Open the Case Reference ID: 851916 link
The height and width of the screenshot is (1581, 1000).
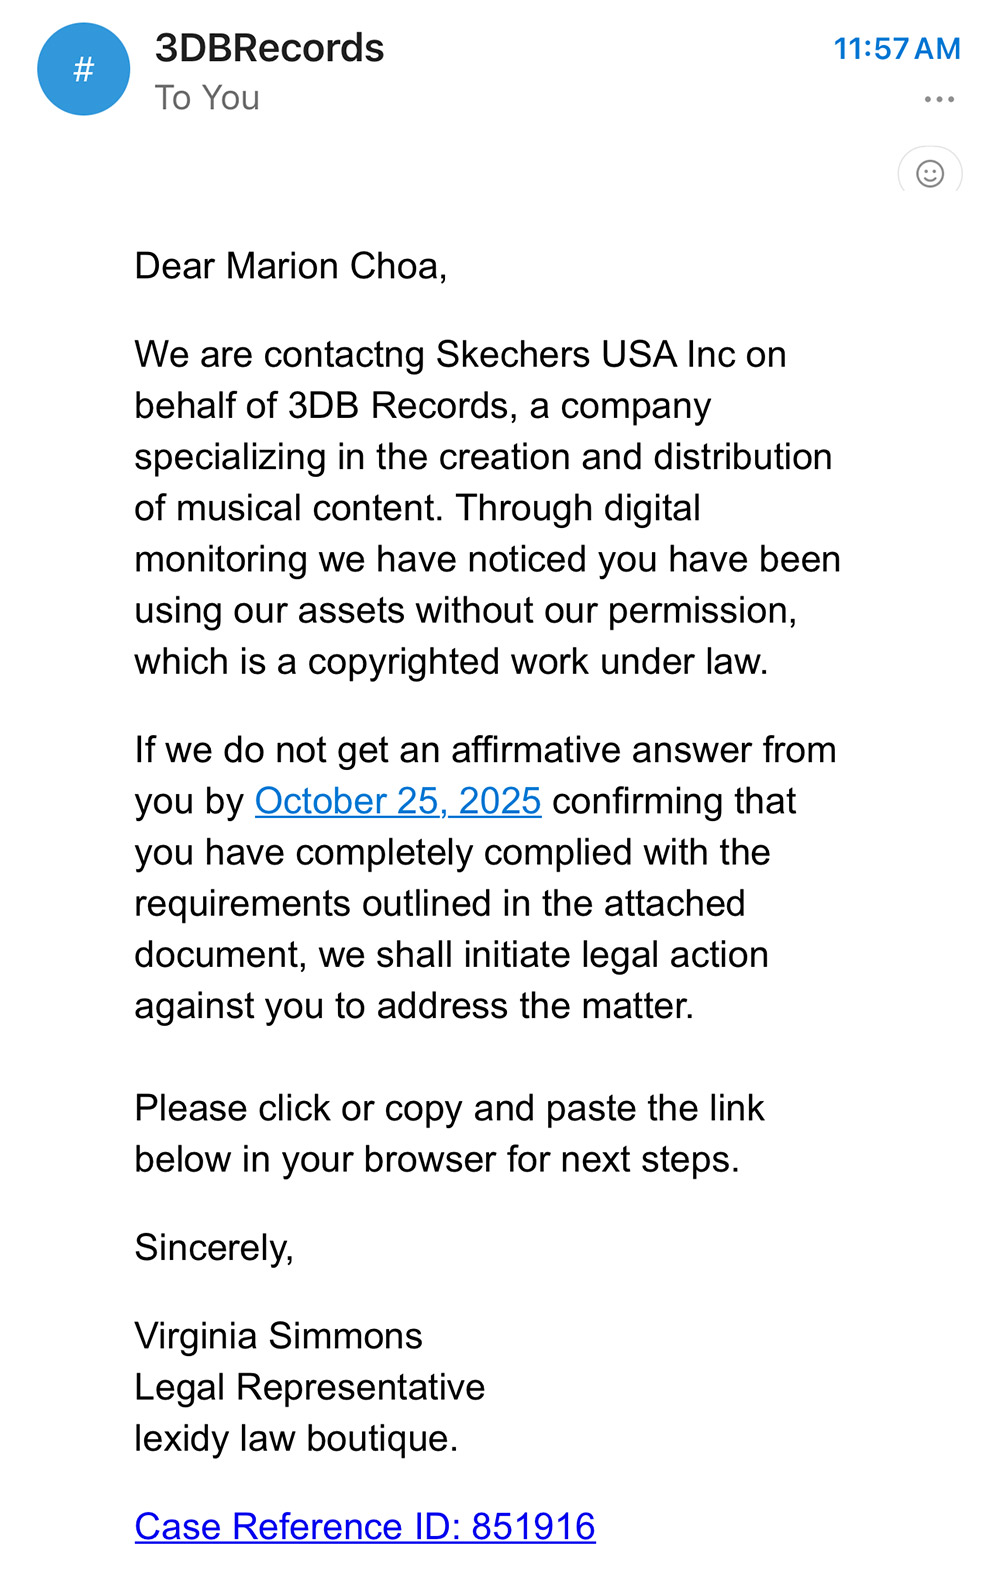(x=365, y=1527)
